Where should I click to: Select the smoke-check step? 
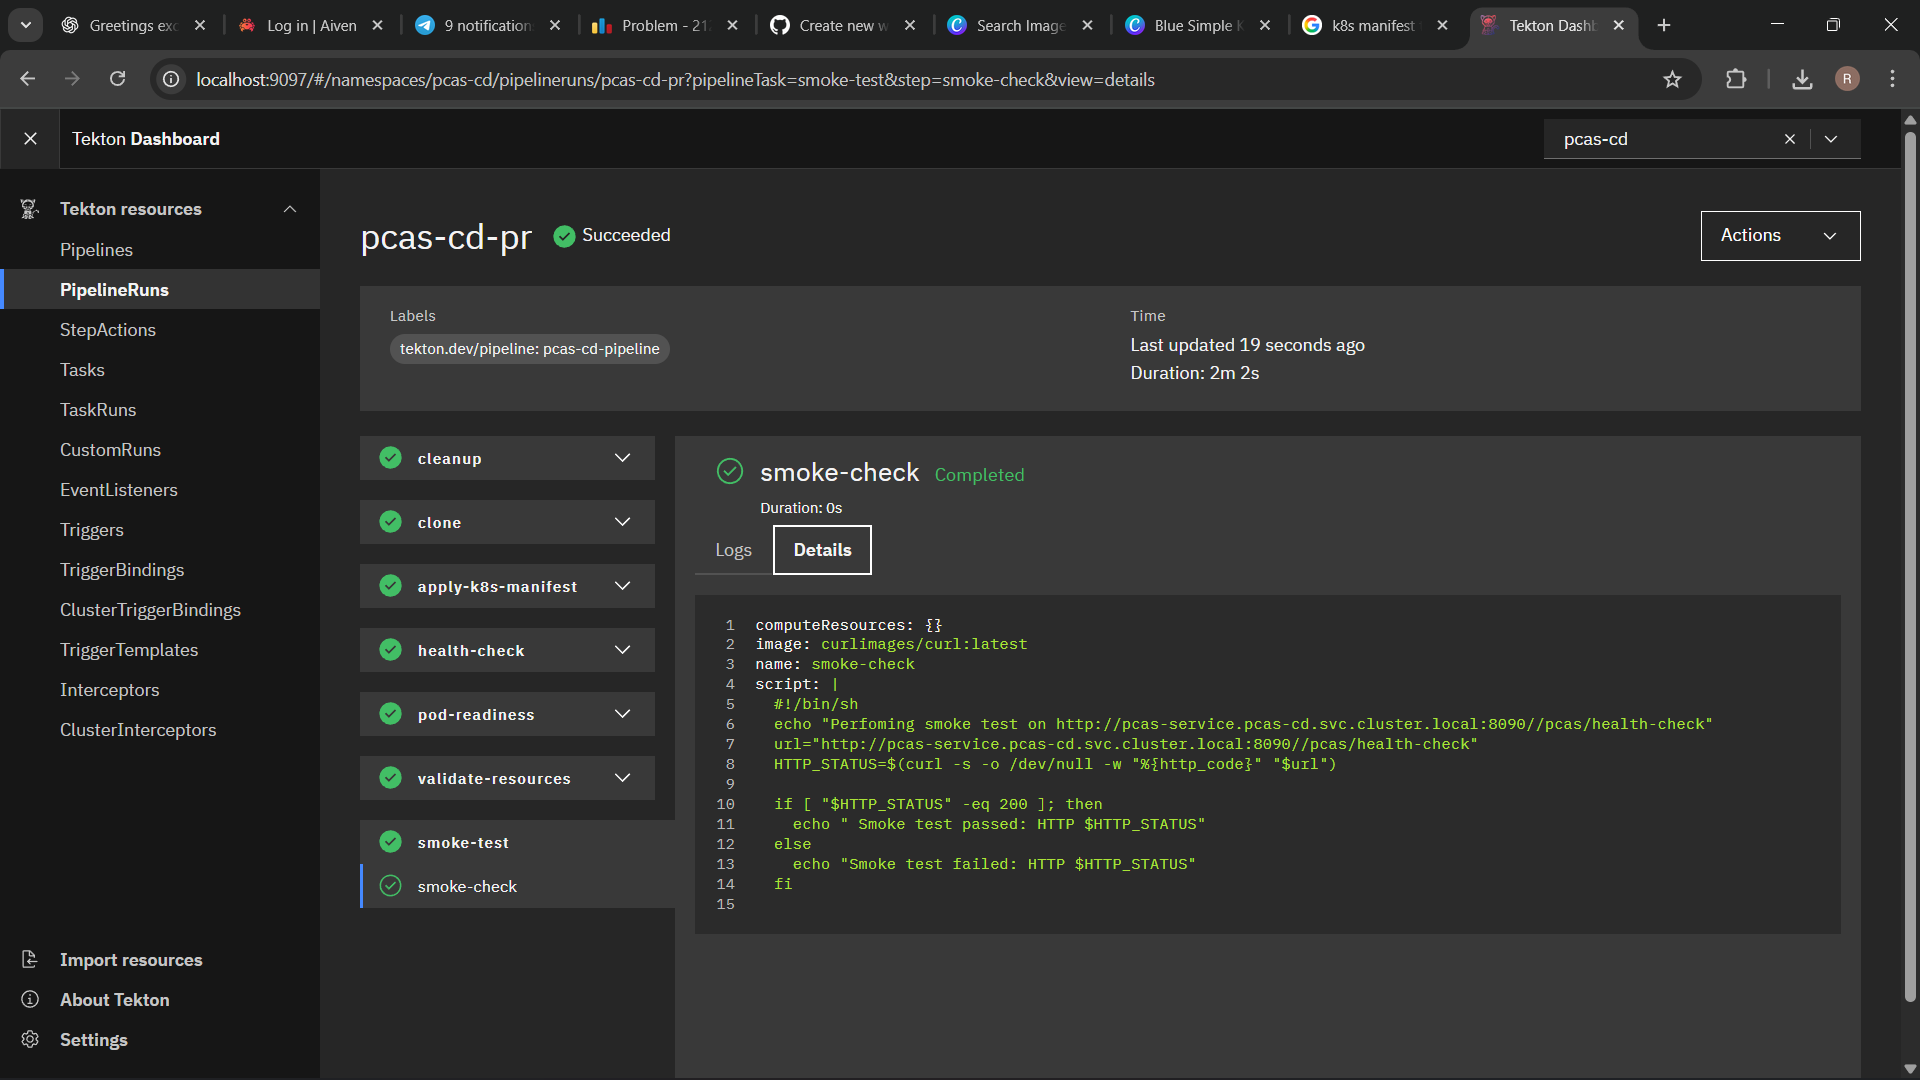467,887
